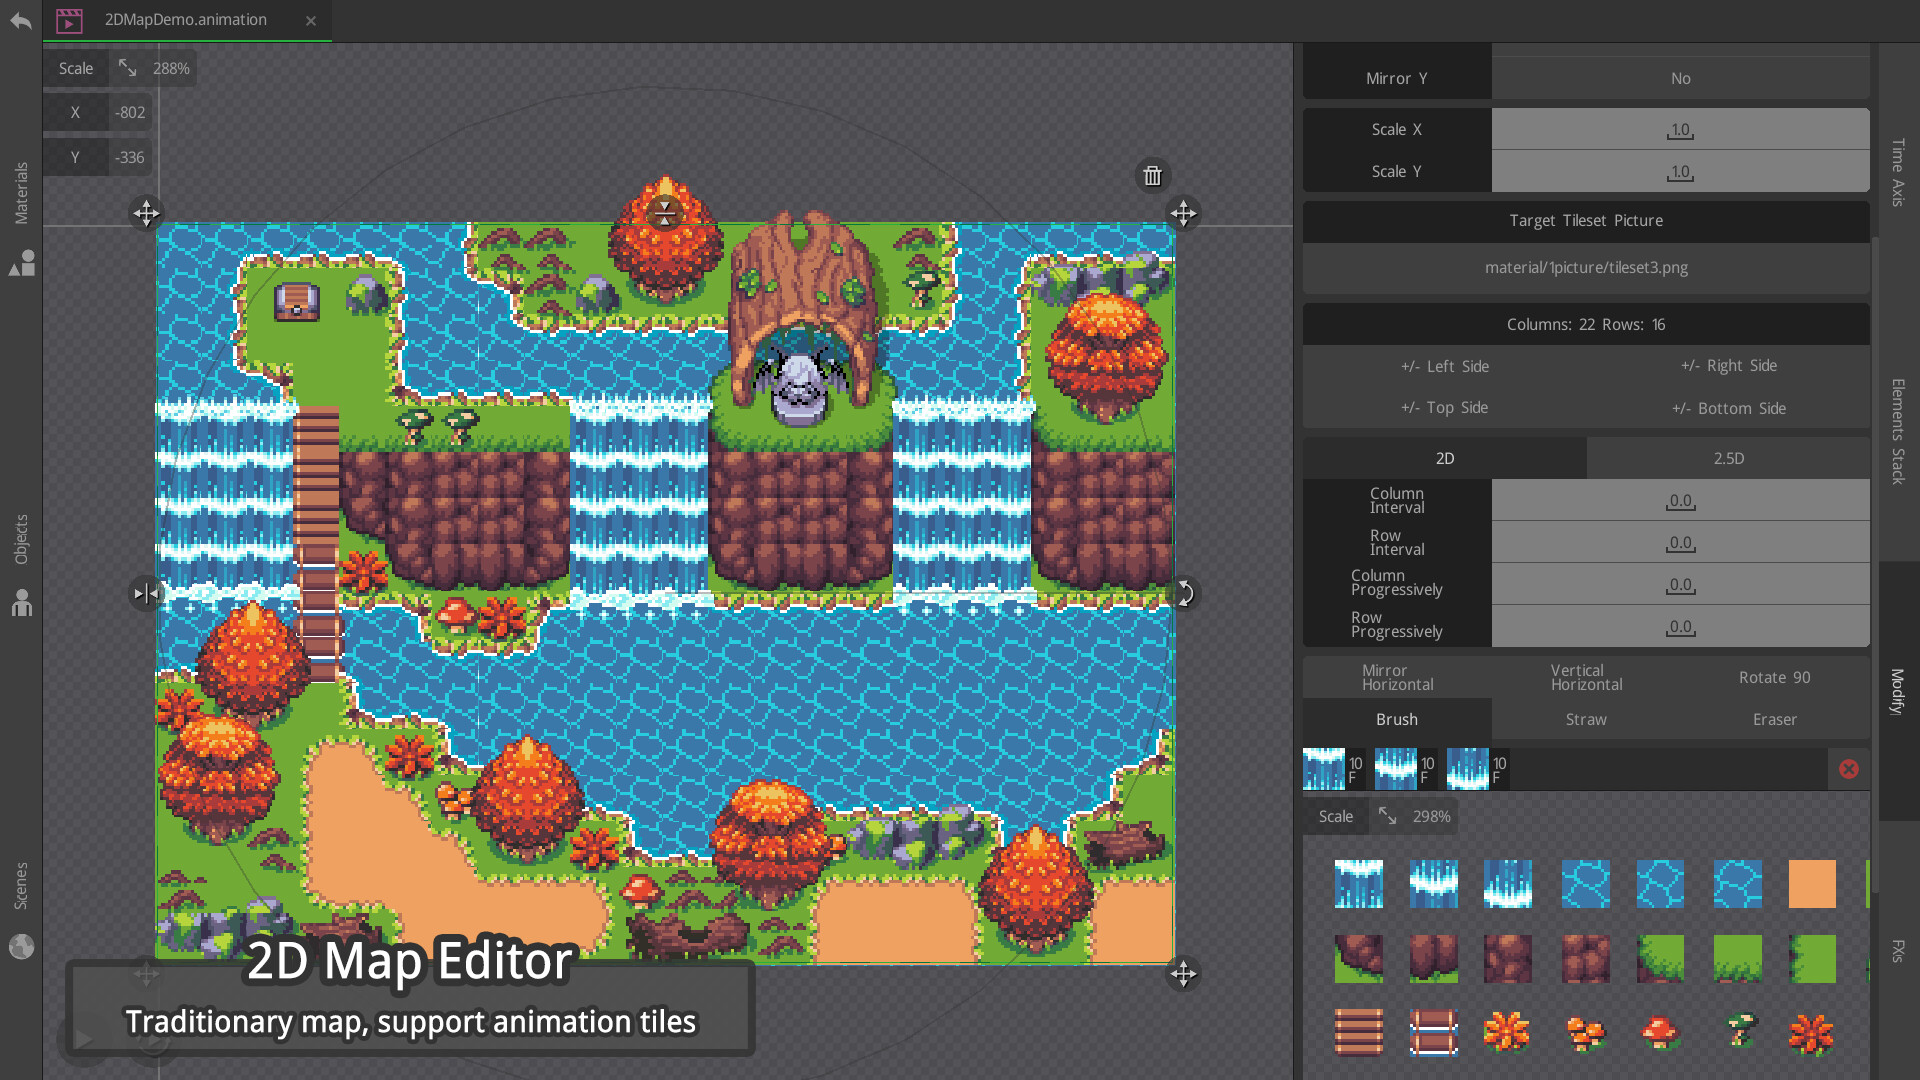Click the clapperboard icon on the animation tab
Viewport: 1920px width, 1080px height.
pyautogui.click(x=69, y=20)
